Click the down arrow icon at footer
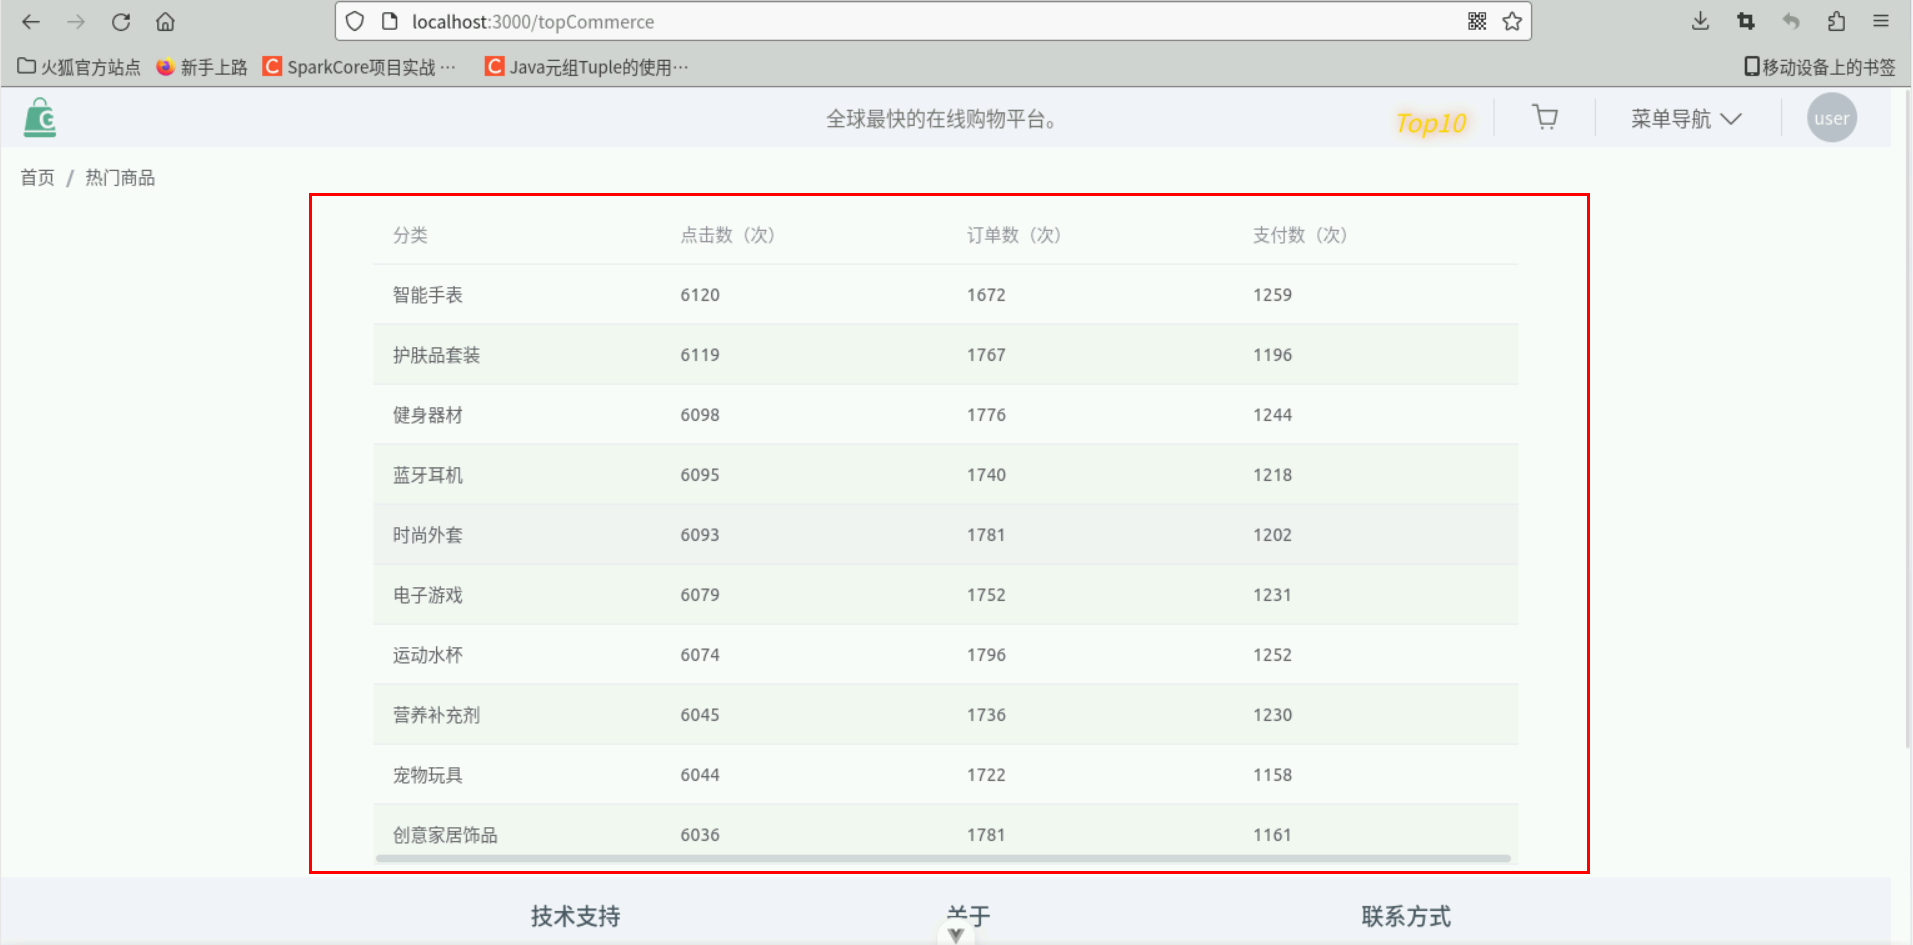 956,936
